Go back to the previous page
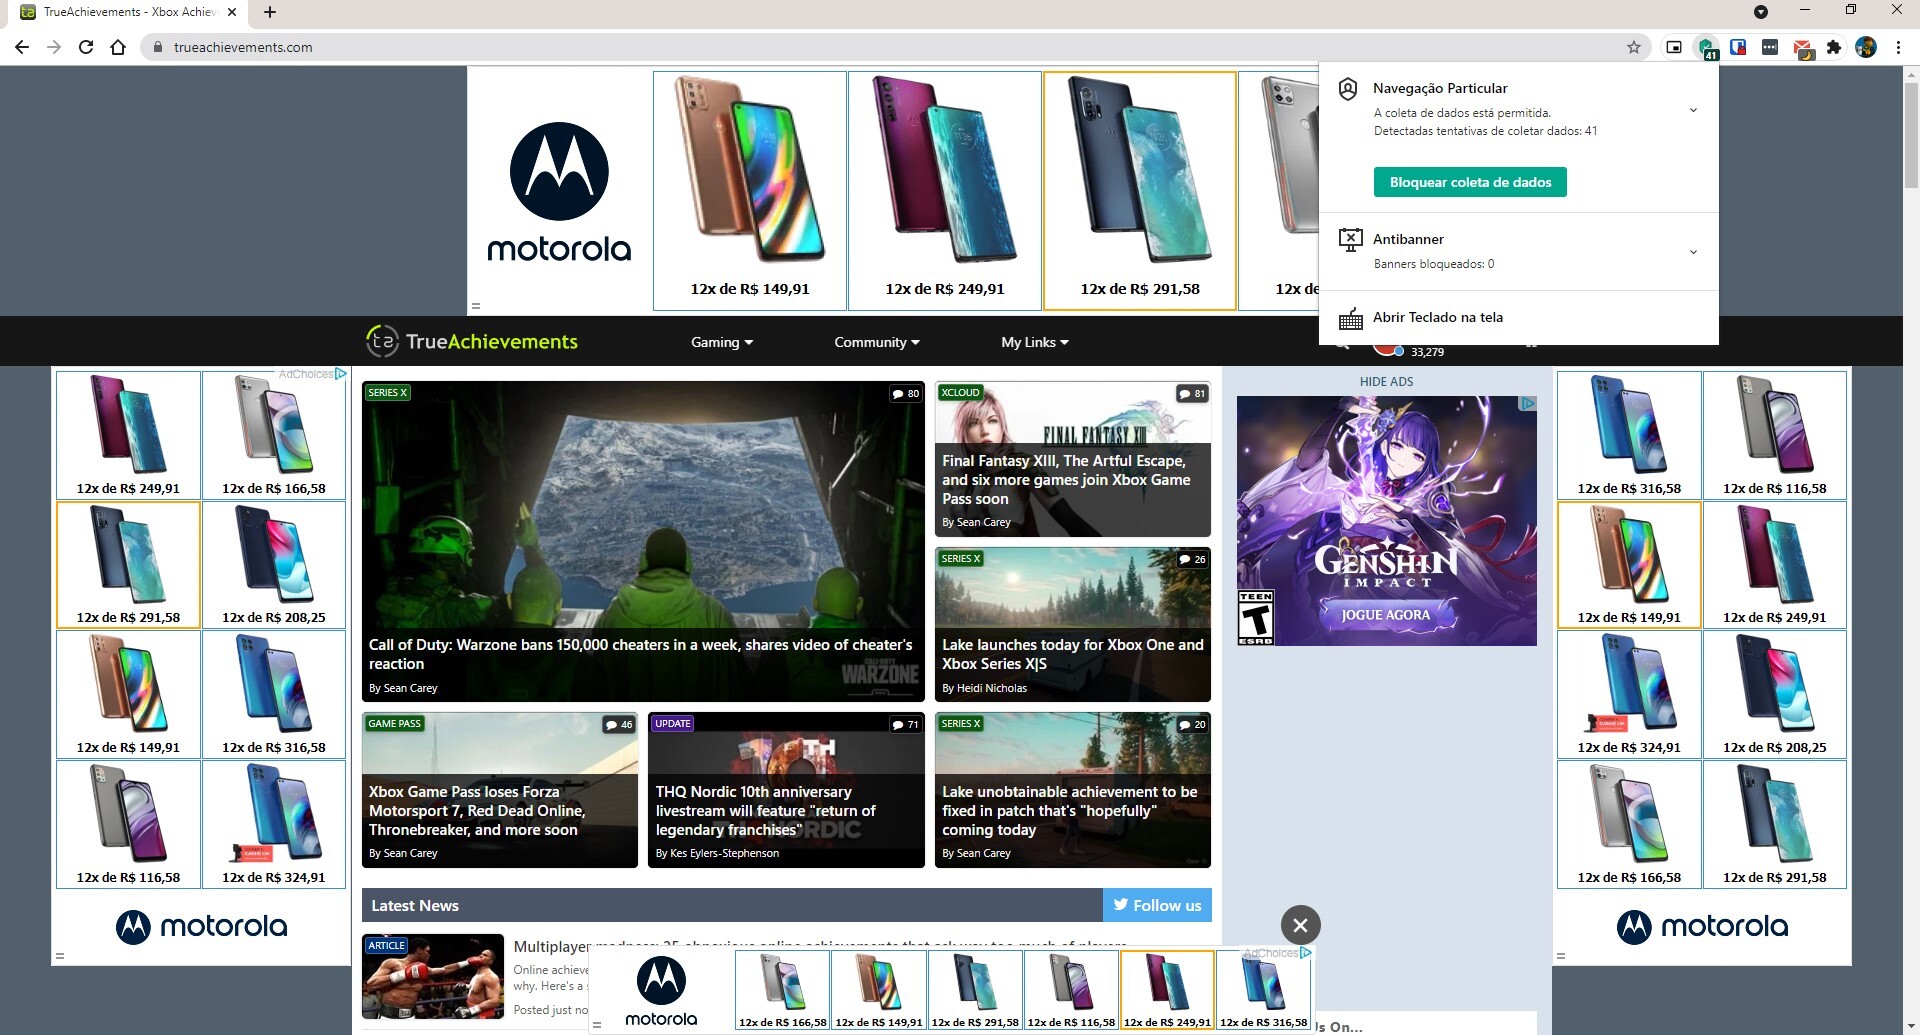 pos(22,47)
